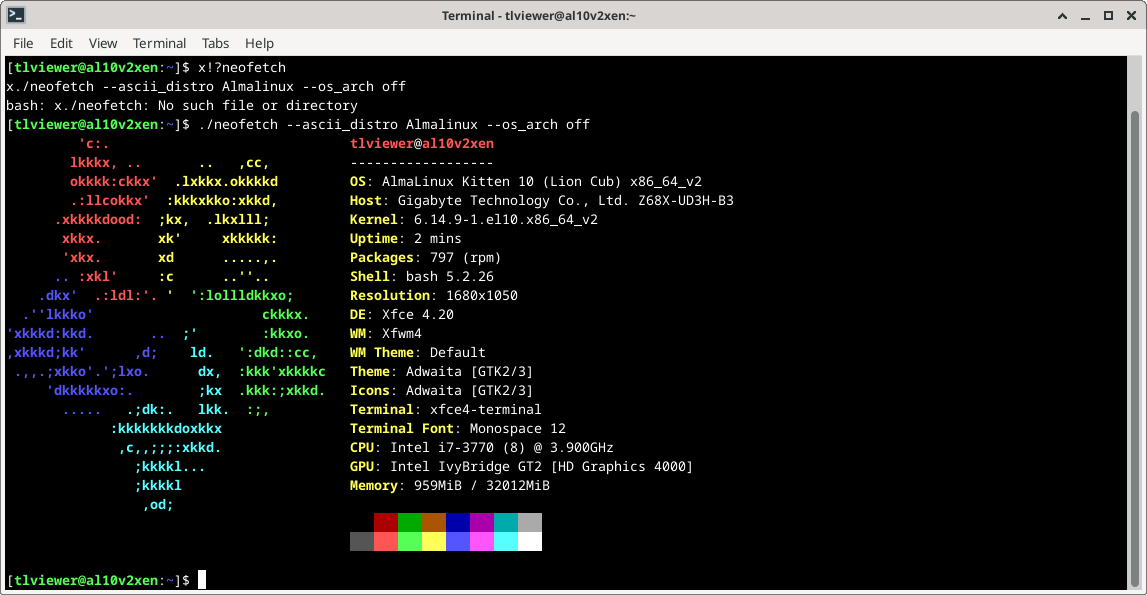The width and height of the screenshot is (1147, 595).
Task: Click the terminal icon in the title bar
Action: point(15,15)
